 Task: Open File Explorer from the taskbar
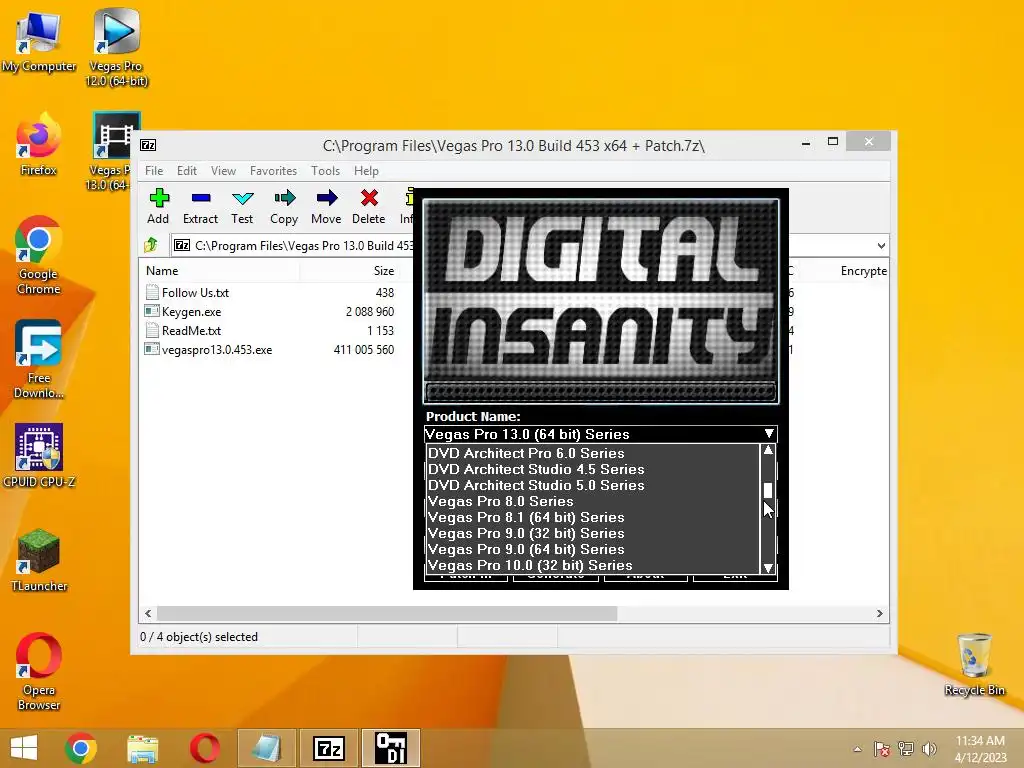pos(142,748)
